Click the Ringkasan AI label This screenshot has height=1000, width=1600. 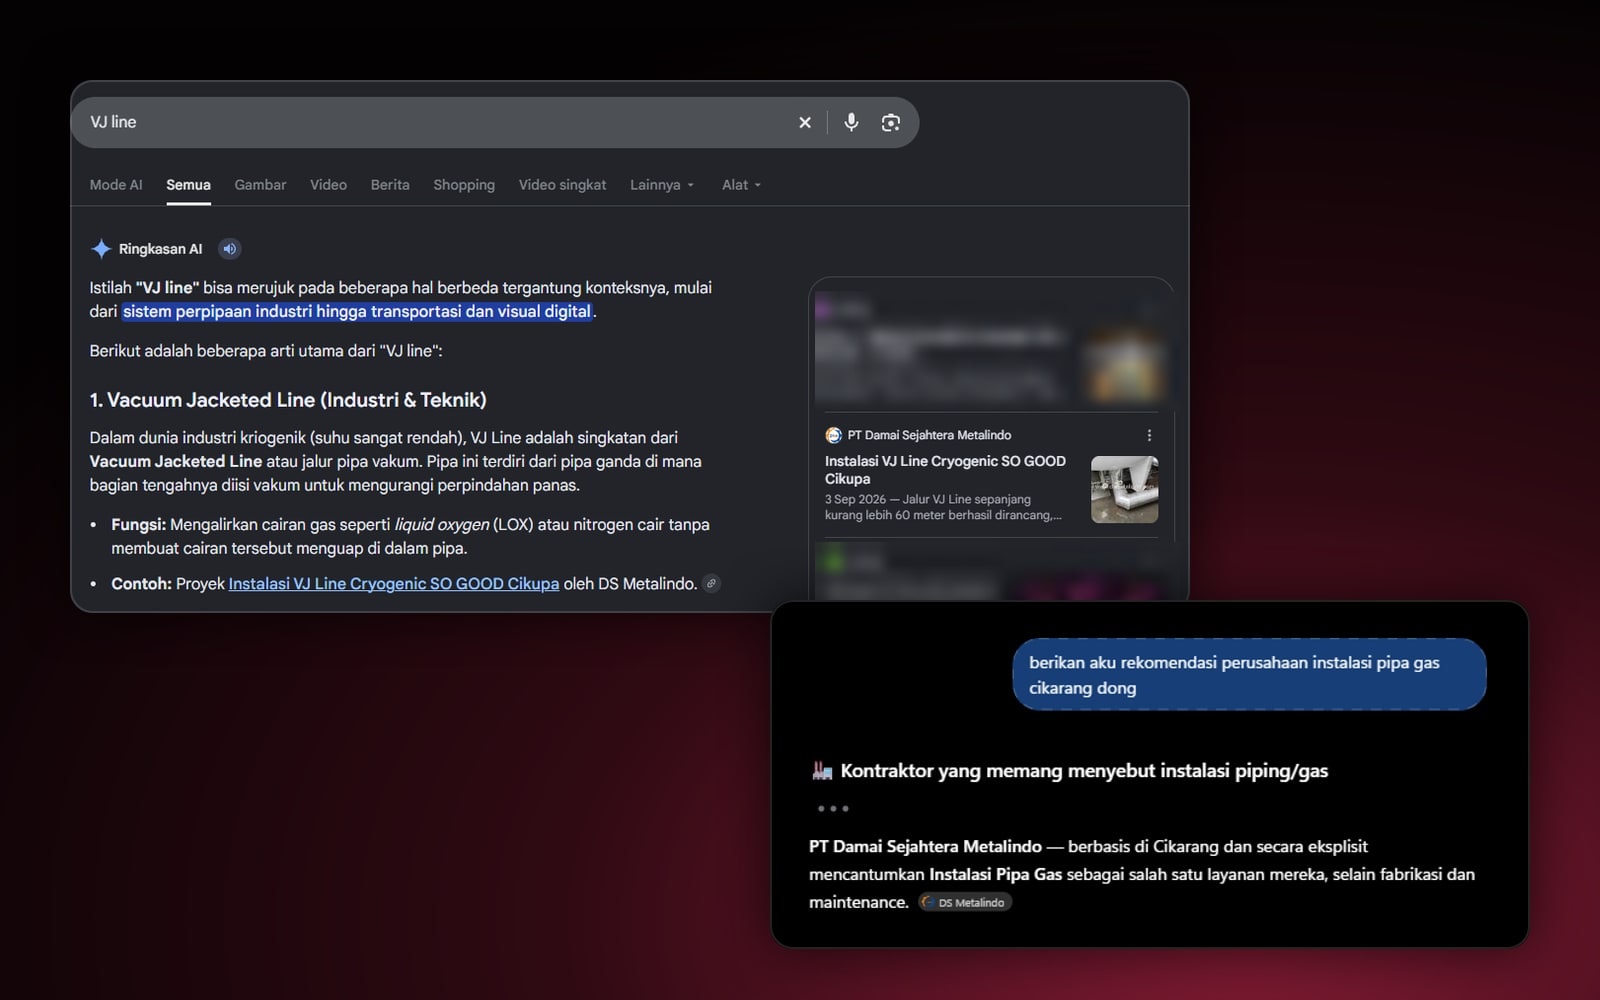tap(160, 249)
